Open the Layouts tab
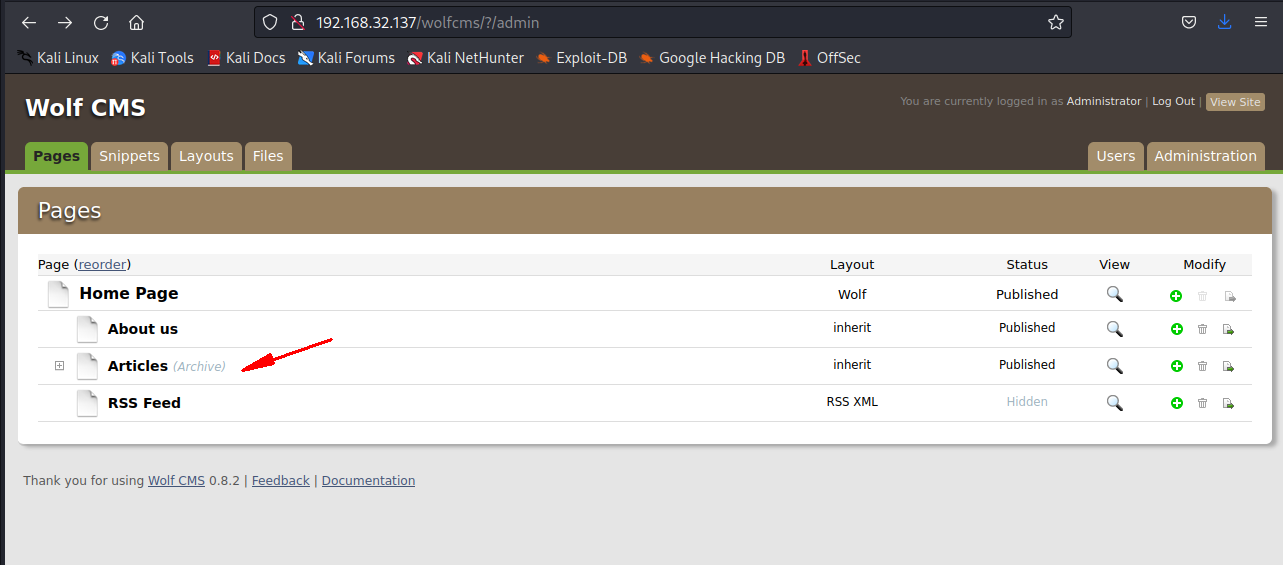Viewport: 1283px width, 565px height. (206, 156)
